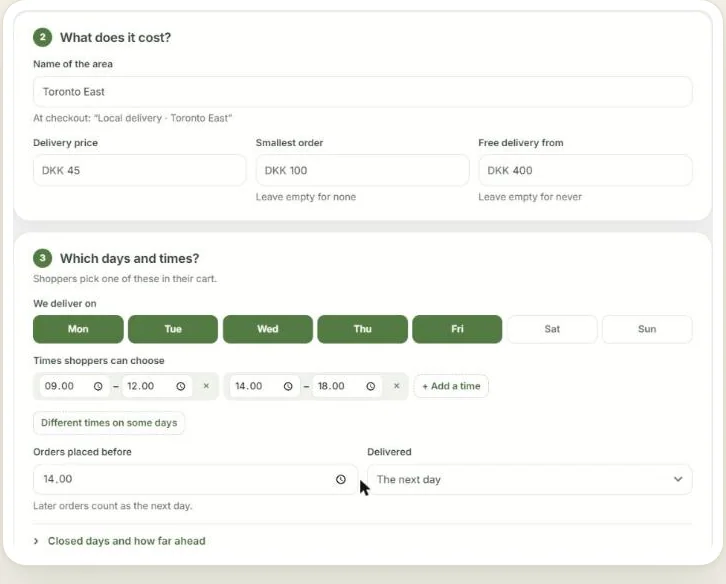
Task: Click the Leave empty for none hint
Action: point(306,197)
